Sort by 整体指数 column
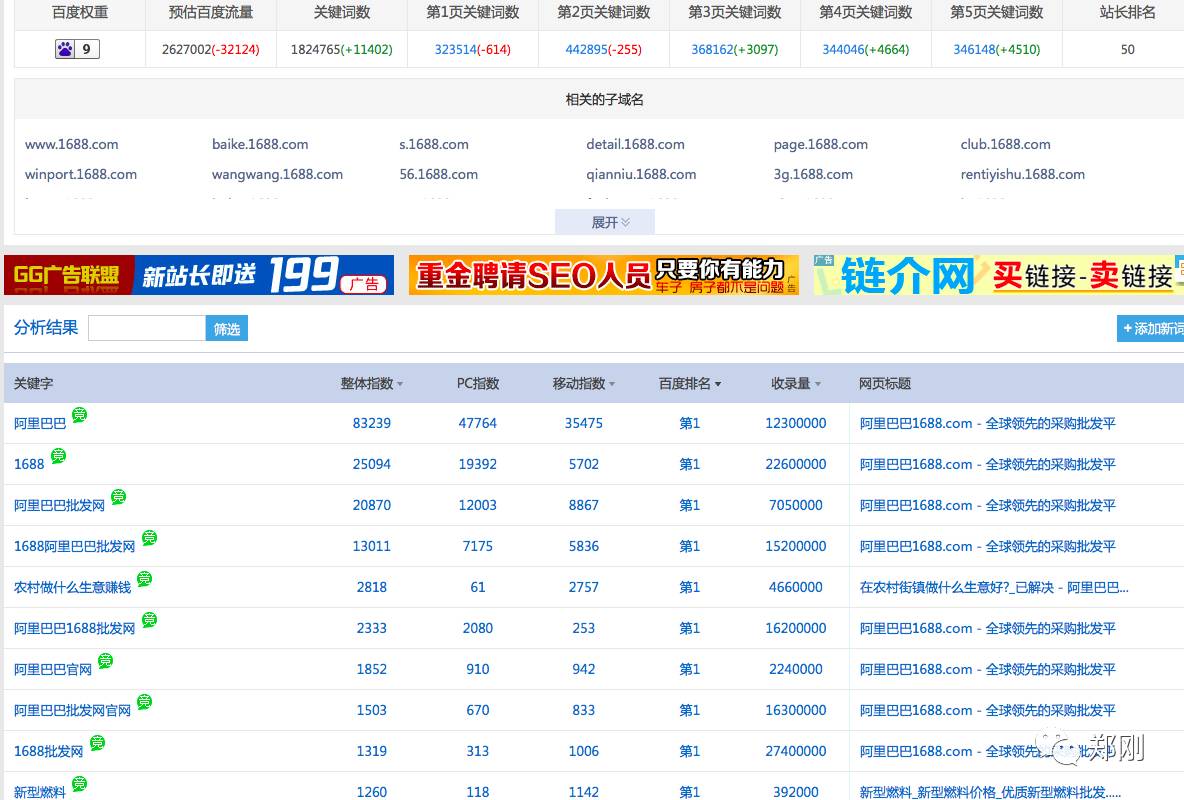Viewport: 1184px width, 800px height. coord(372,383)
